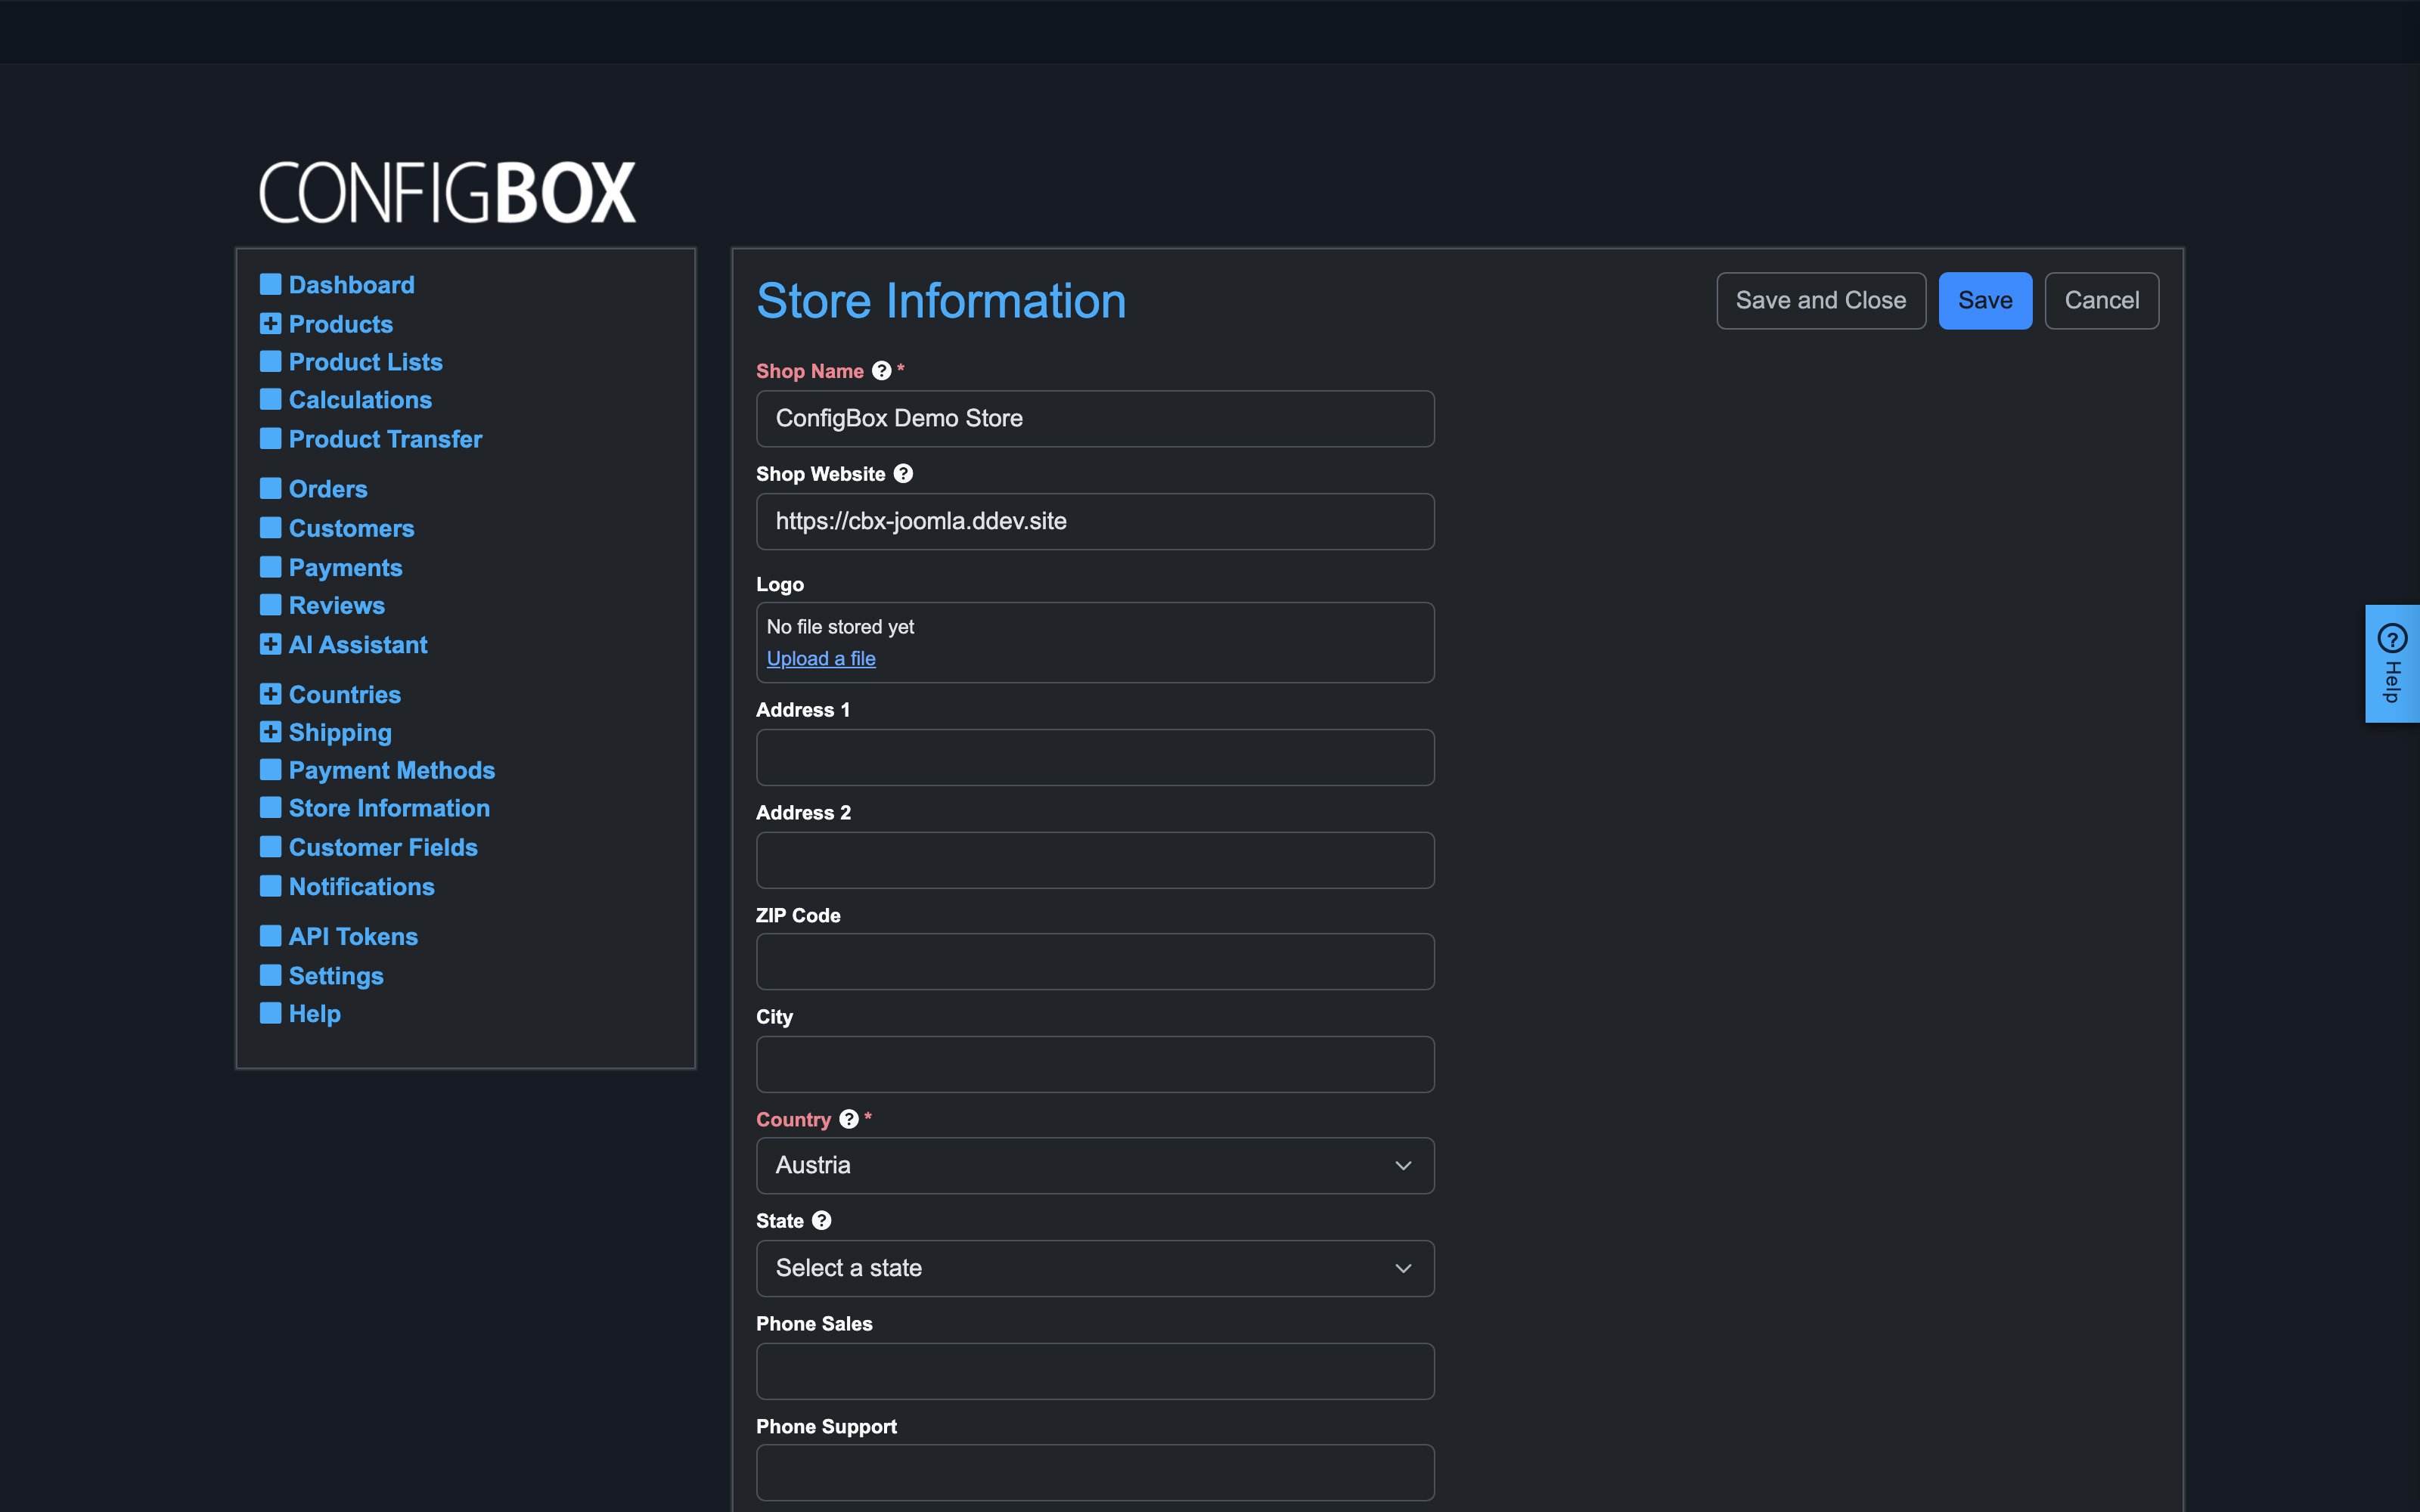The width and height of the screenshot is (2420, 1512).
Task: Click the Address 2 input field
Action: [1095, 860]
